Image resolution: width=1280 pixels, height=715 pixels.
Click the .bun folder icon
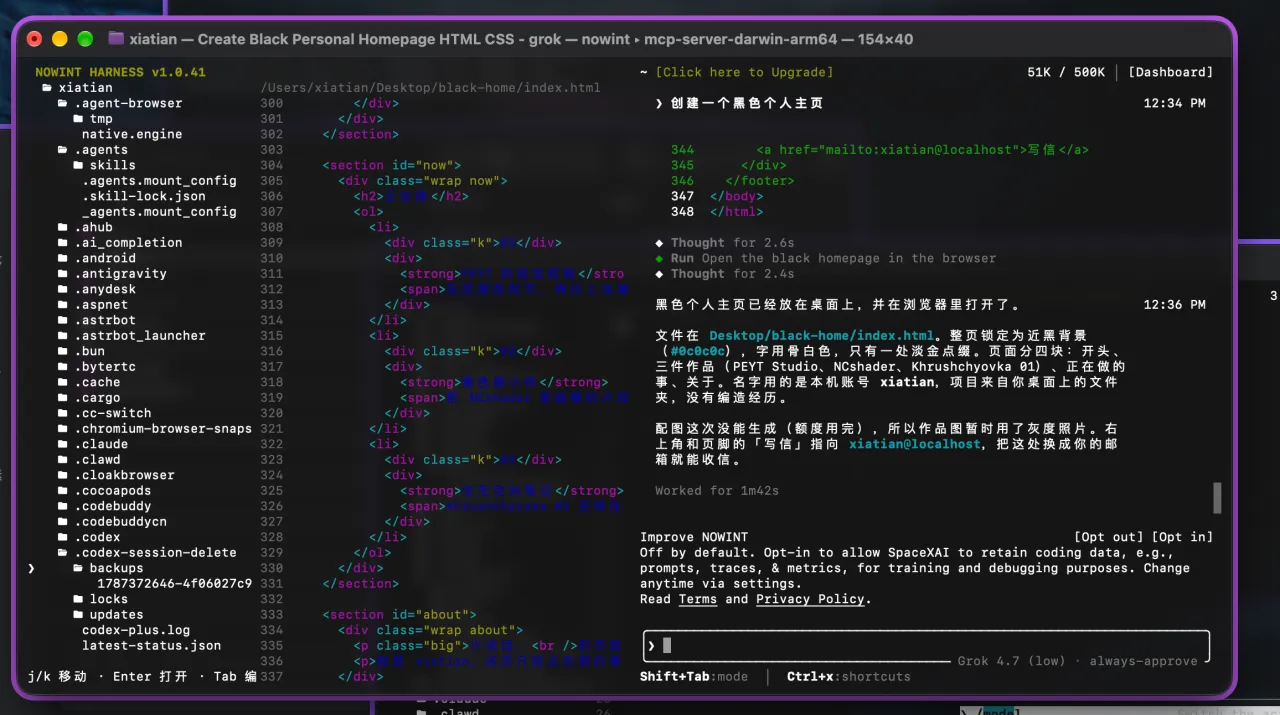(x=63, y=351)
